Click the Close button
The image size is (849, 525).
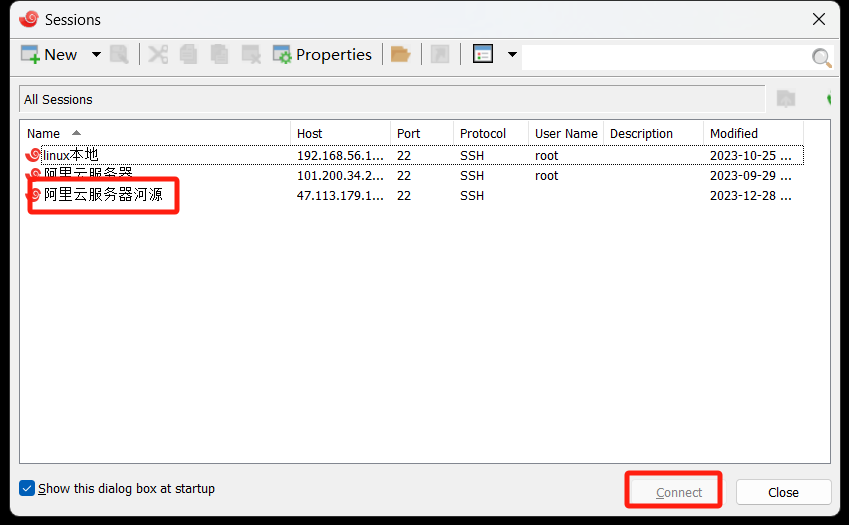783,492
